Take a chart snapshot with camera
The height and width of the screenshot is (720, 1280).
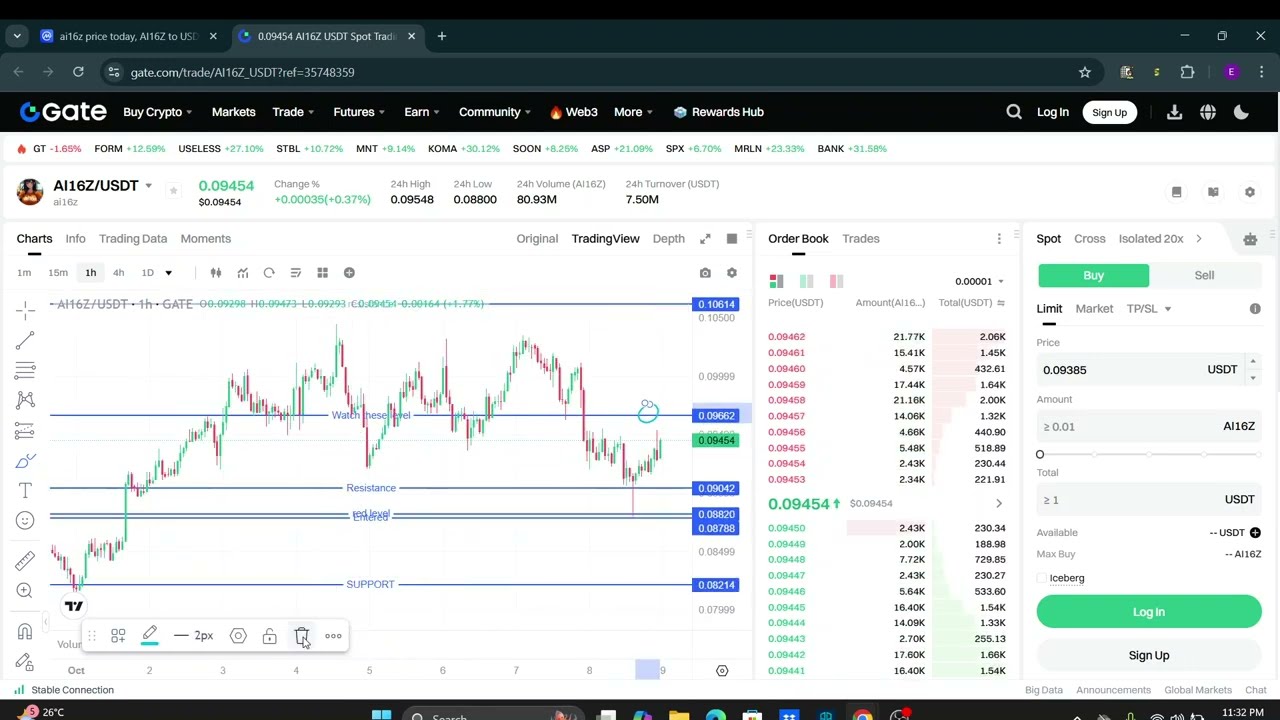tap(705, 273)
